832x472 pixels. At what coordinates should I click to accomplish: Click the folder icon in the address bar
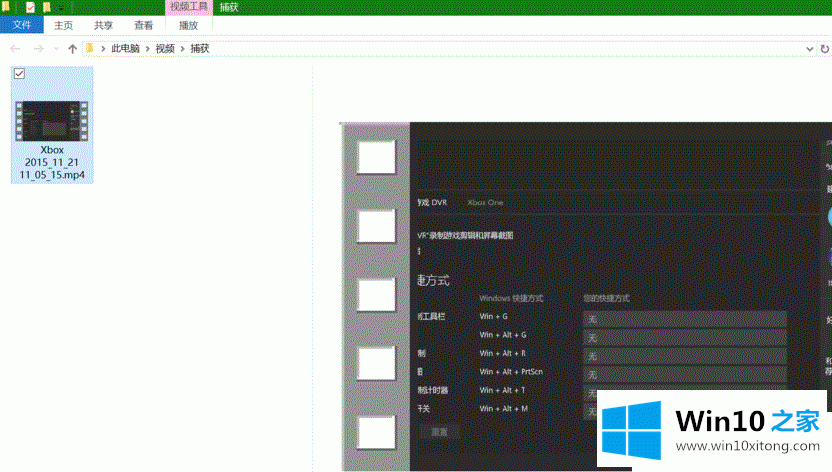(90, 48)
